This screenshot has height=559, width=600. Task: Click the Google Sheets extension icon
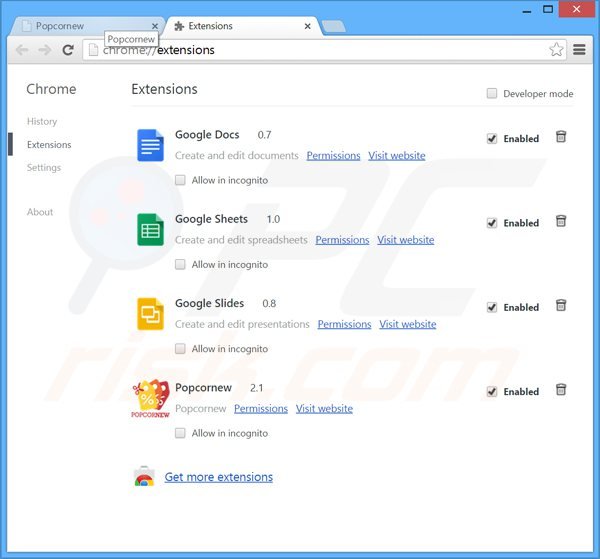click(x=150, y=230)
